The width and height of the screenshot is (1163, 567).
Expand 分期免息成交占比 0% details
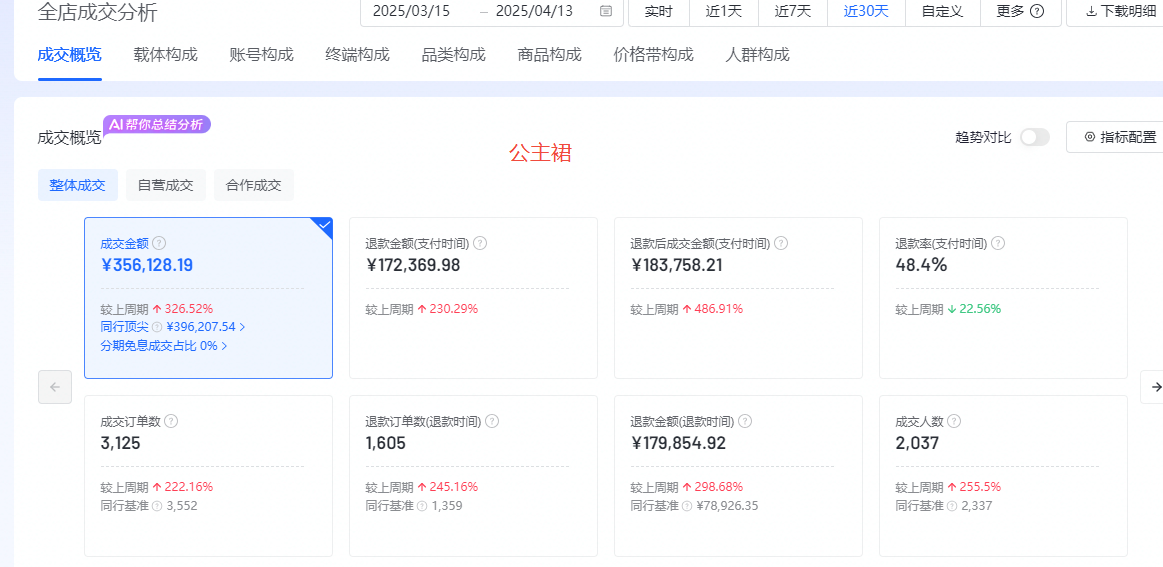[x=164, y=346]
